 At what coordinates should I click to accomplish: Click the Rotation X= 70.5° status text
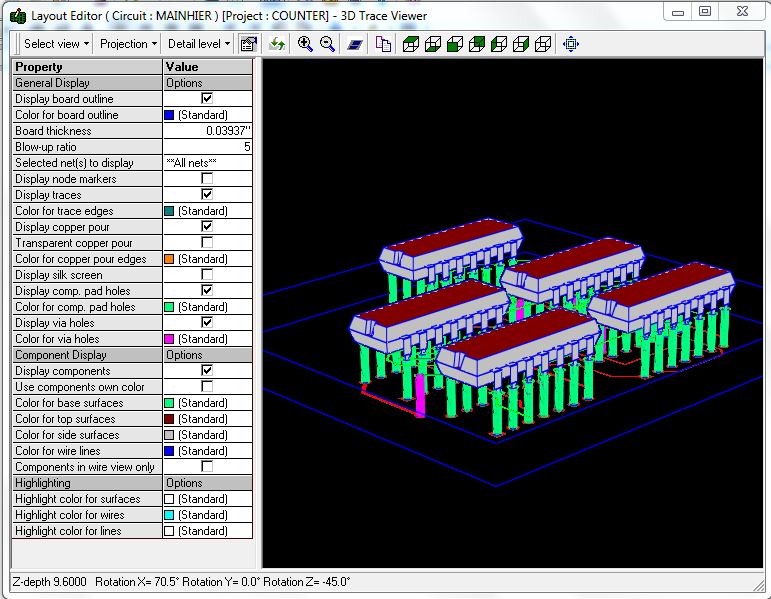137,582
